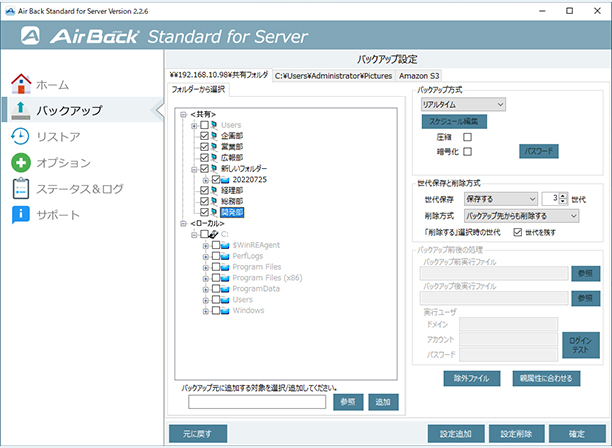Enable the 圧縮 compression checkbox
612x448 pixels.
[x=466, y=137]
